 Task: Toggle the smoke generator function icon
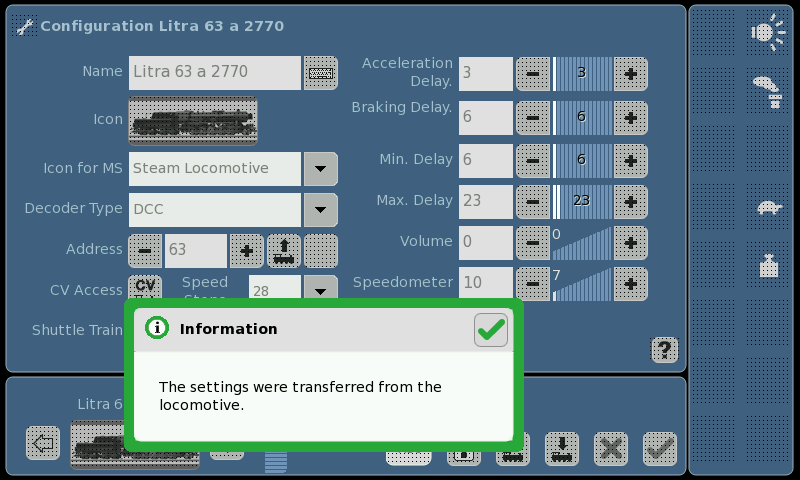pos(768,92)
